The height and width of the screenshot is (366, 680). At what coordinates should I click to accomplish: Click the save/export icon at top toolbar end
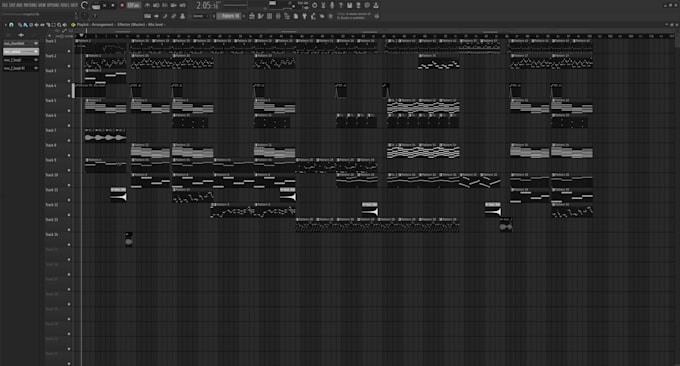(376, 5)
